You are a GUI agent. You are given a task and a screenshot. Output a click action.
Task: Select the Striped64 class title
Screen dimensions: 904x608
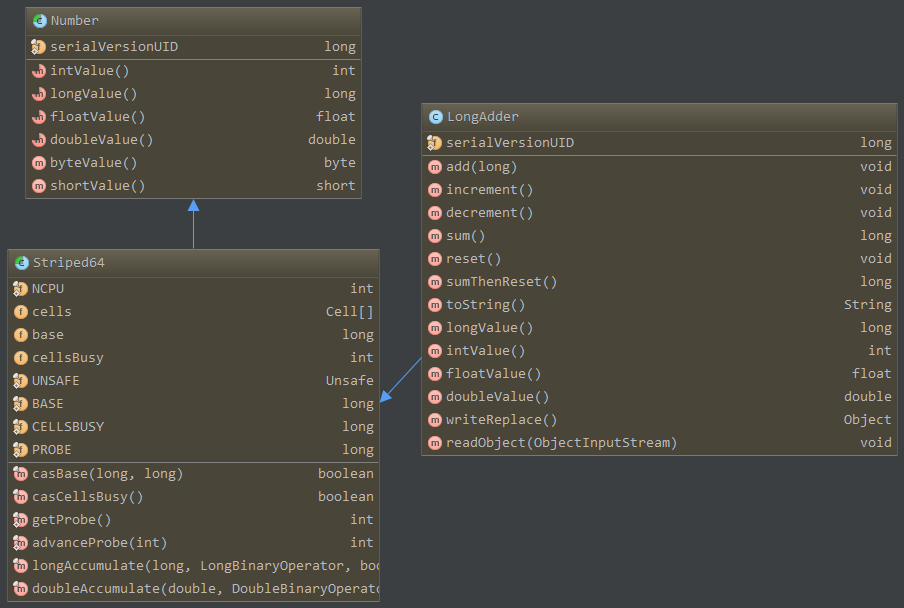coord(68,263)
